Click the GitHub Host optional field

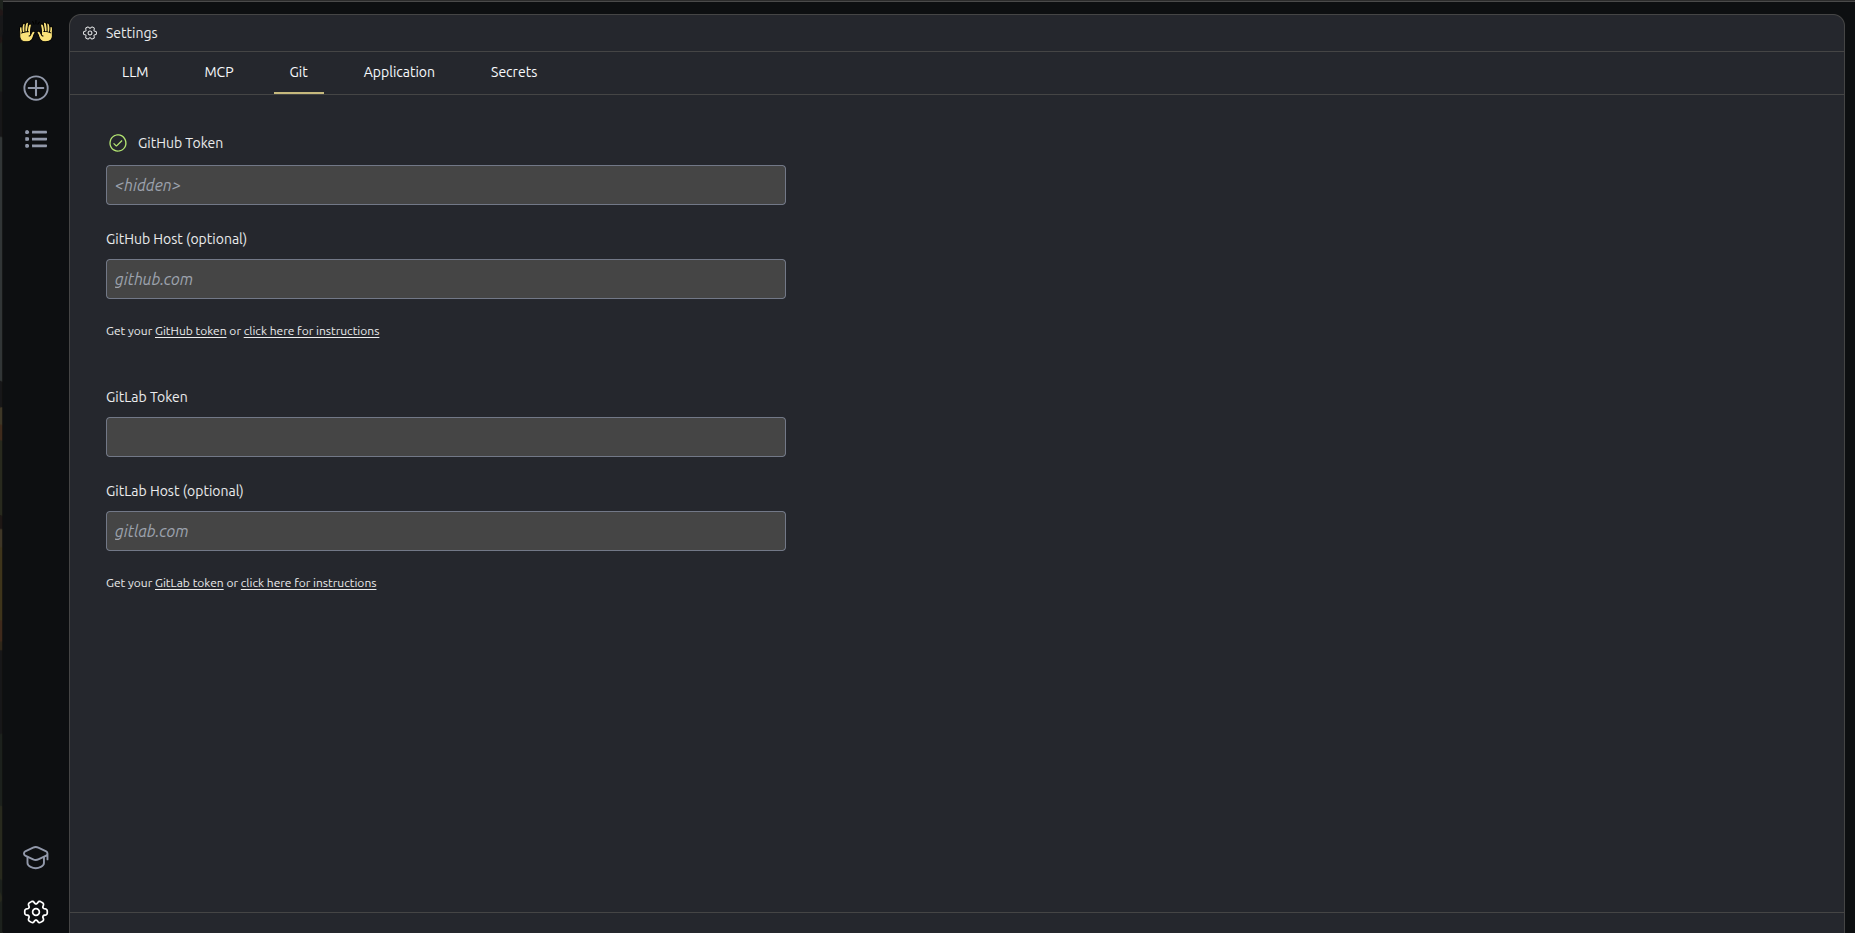[445, 279]
